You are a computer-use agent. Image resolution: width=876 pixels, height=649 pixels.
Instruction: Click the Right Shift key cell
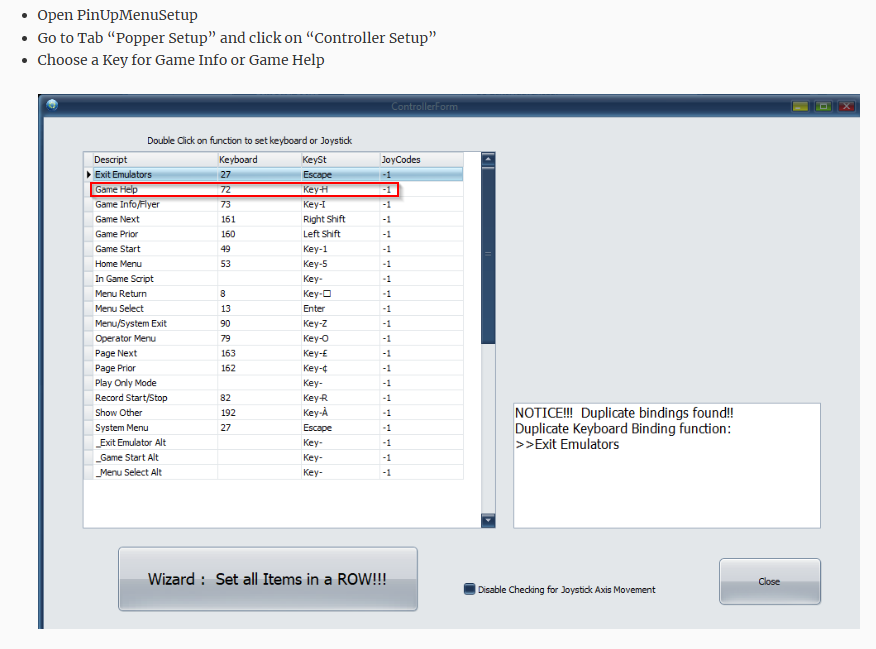pos(341,219)
